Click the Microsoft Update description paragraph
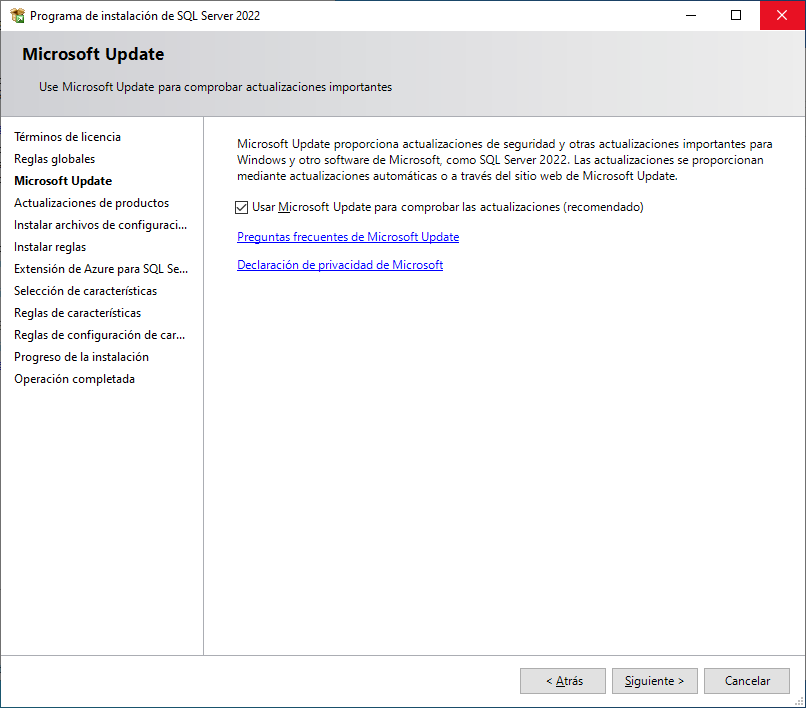806x708 pixels. click(504, 160)
